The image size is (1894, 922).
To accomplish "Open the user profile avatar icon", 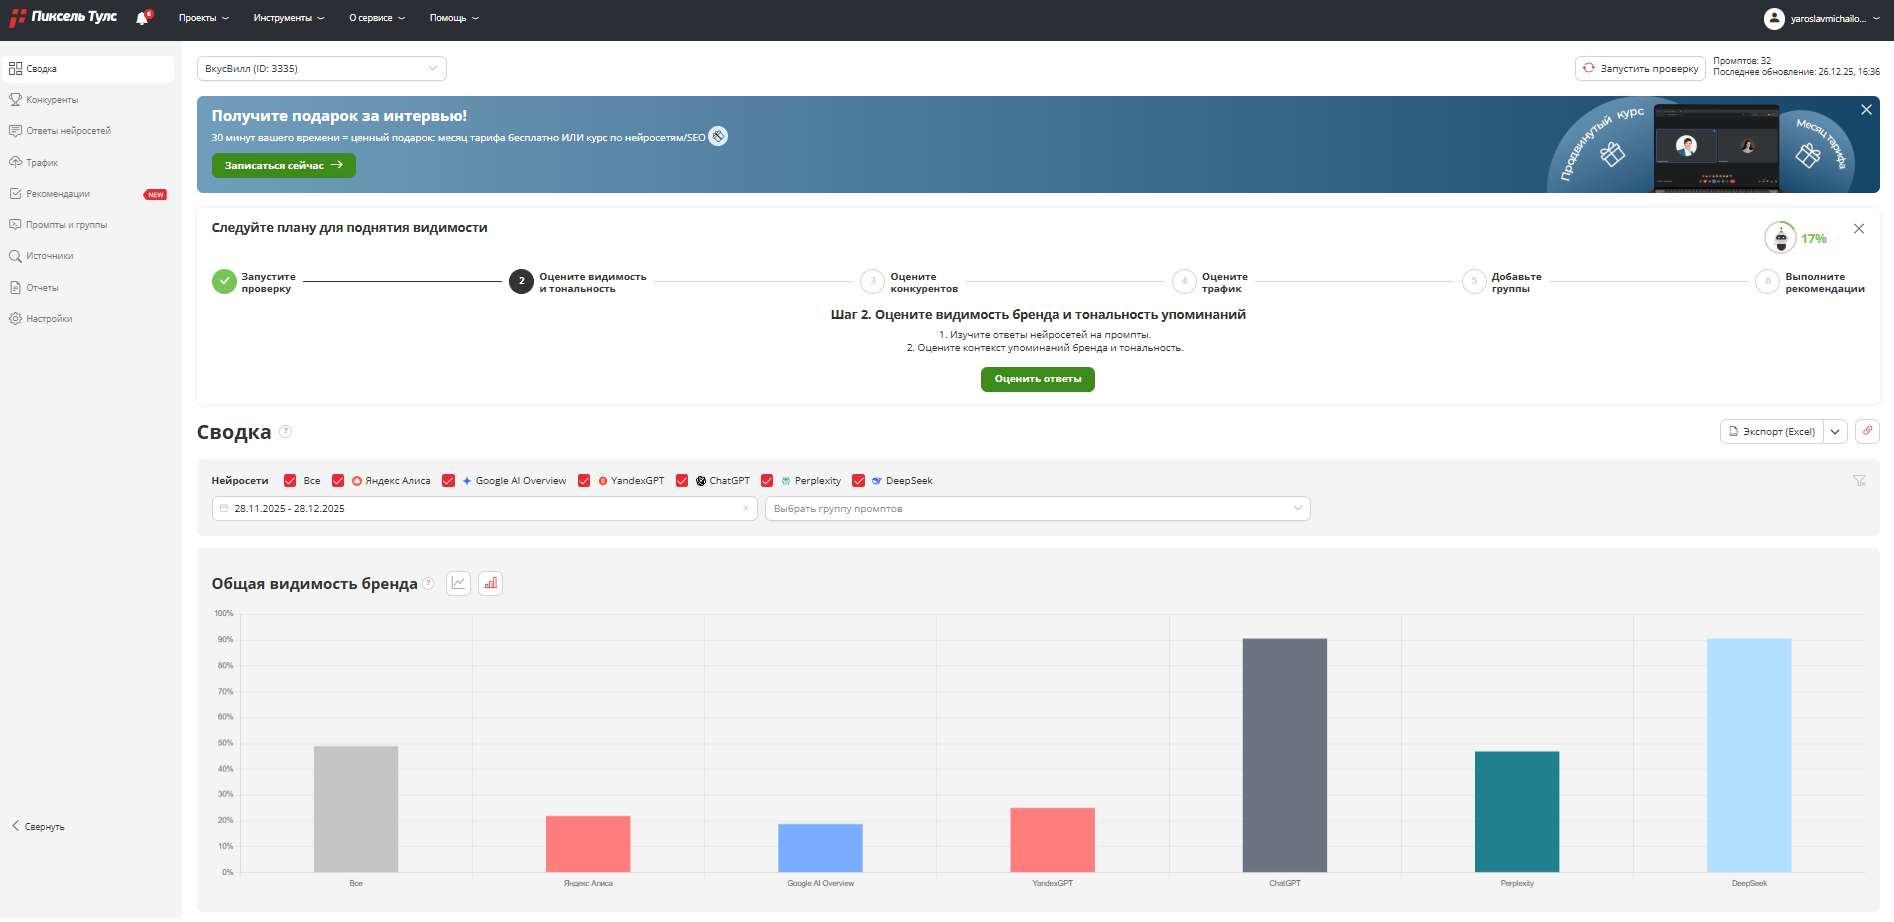I will [x=1774, y=18].
